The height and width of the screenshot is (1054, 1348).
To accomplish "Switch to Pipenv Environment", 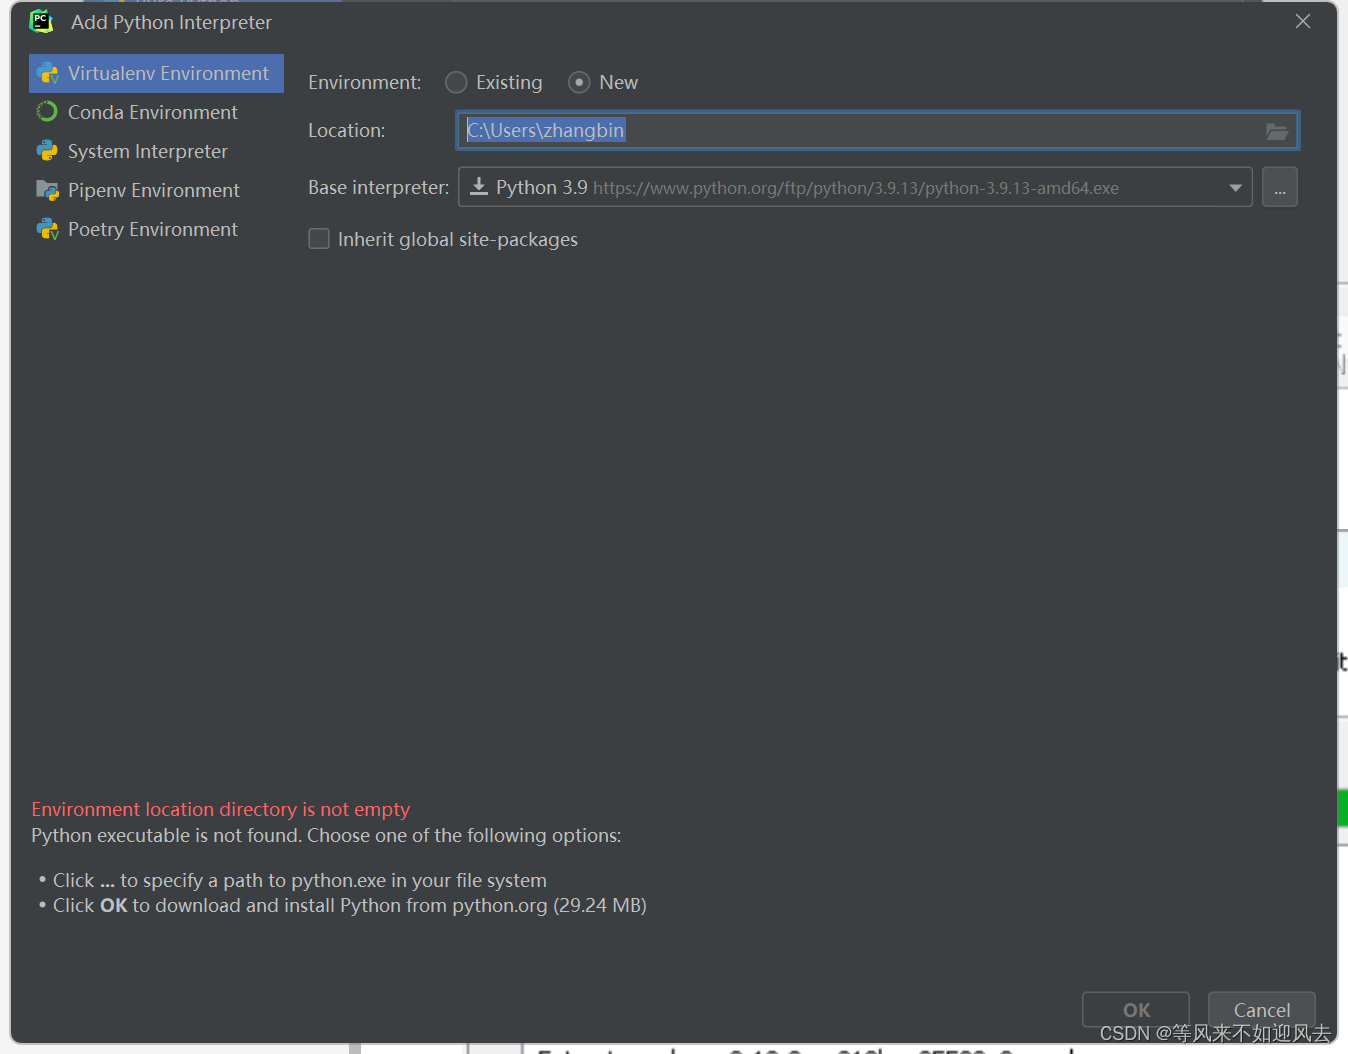I will [156, 190].
